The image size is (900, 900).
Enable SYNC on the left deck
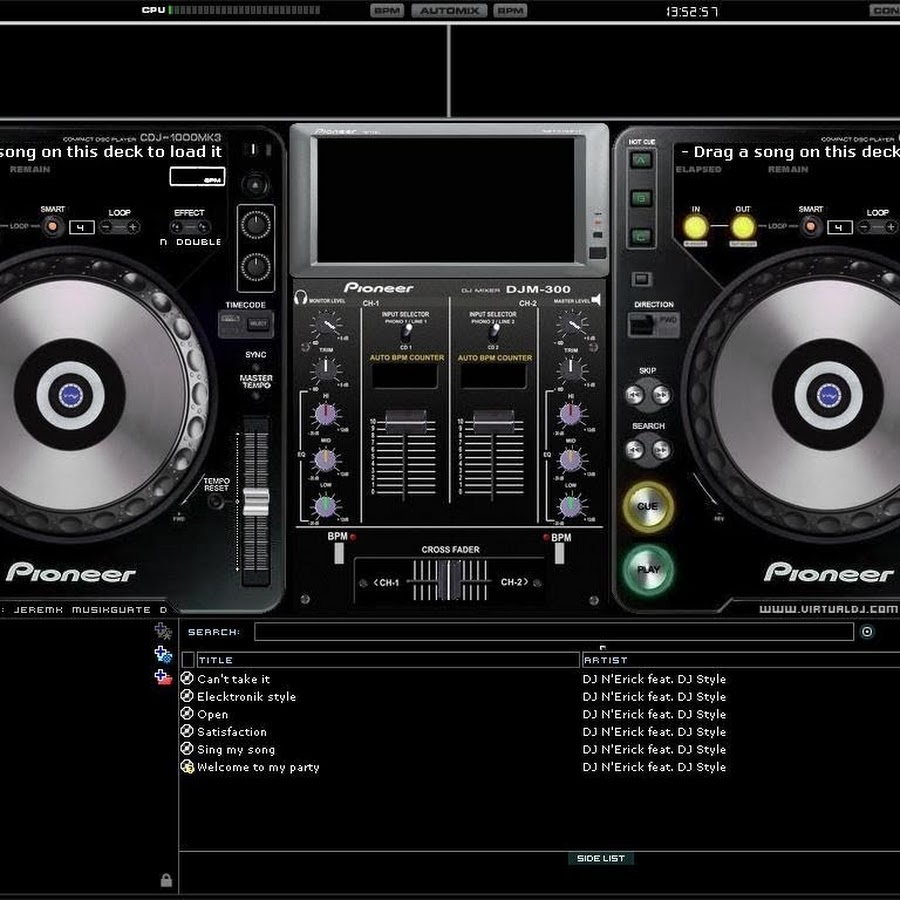(256, 367)
